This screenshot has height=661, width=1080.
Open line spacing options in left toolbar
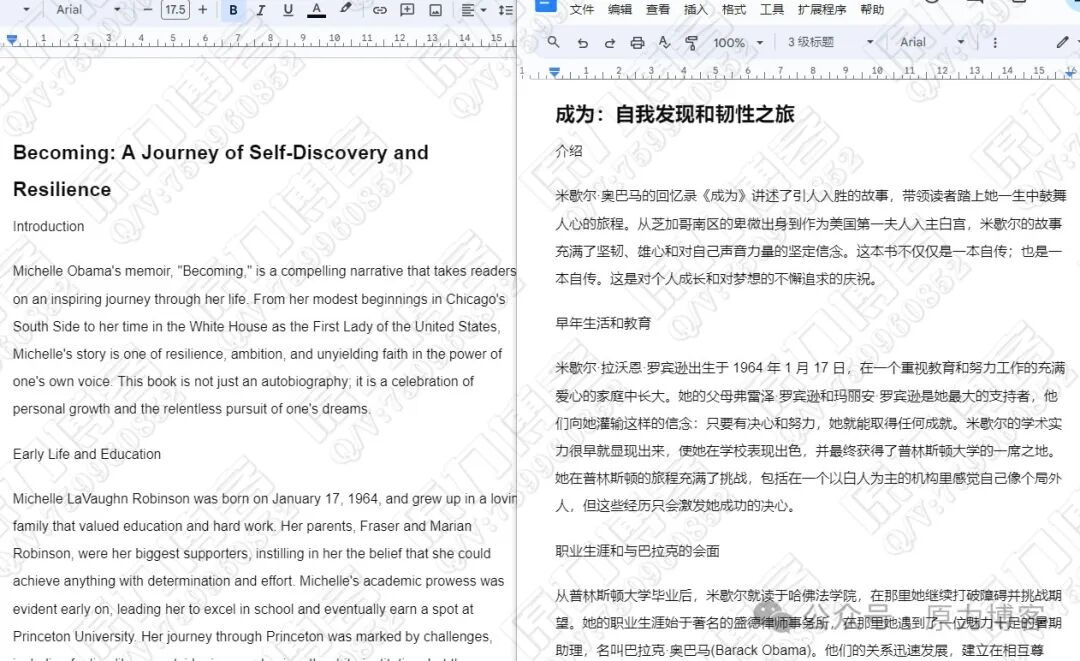506,10
